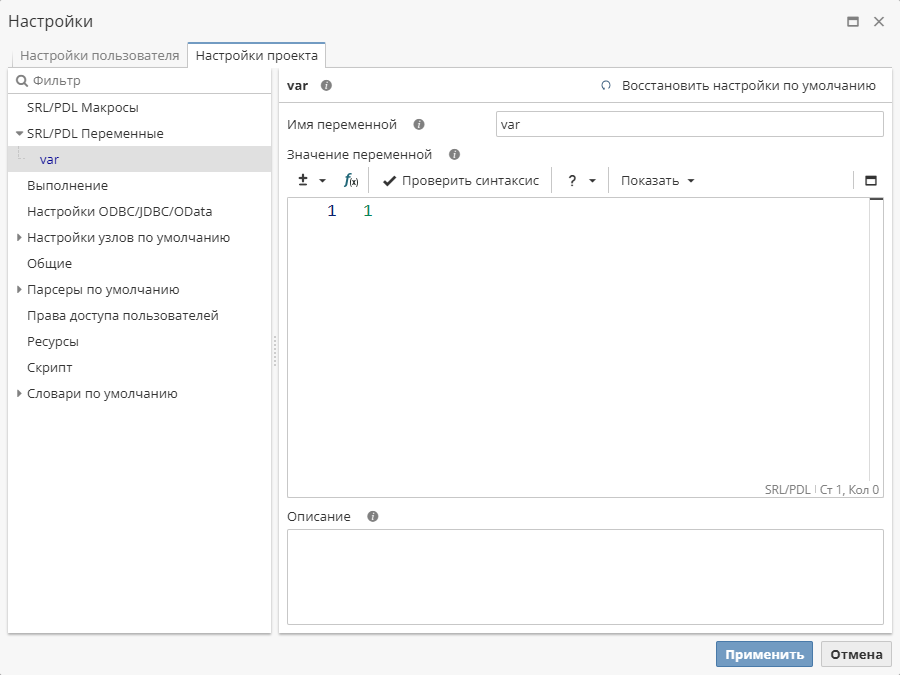
Task: Switch to Настройки пользователя tab
Action: (99, 56)
